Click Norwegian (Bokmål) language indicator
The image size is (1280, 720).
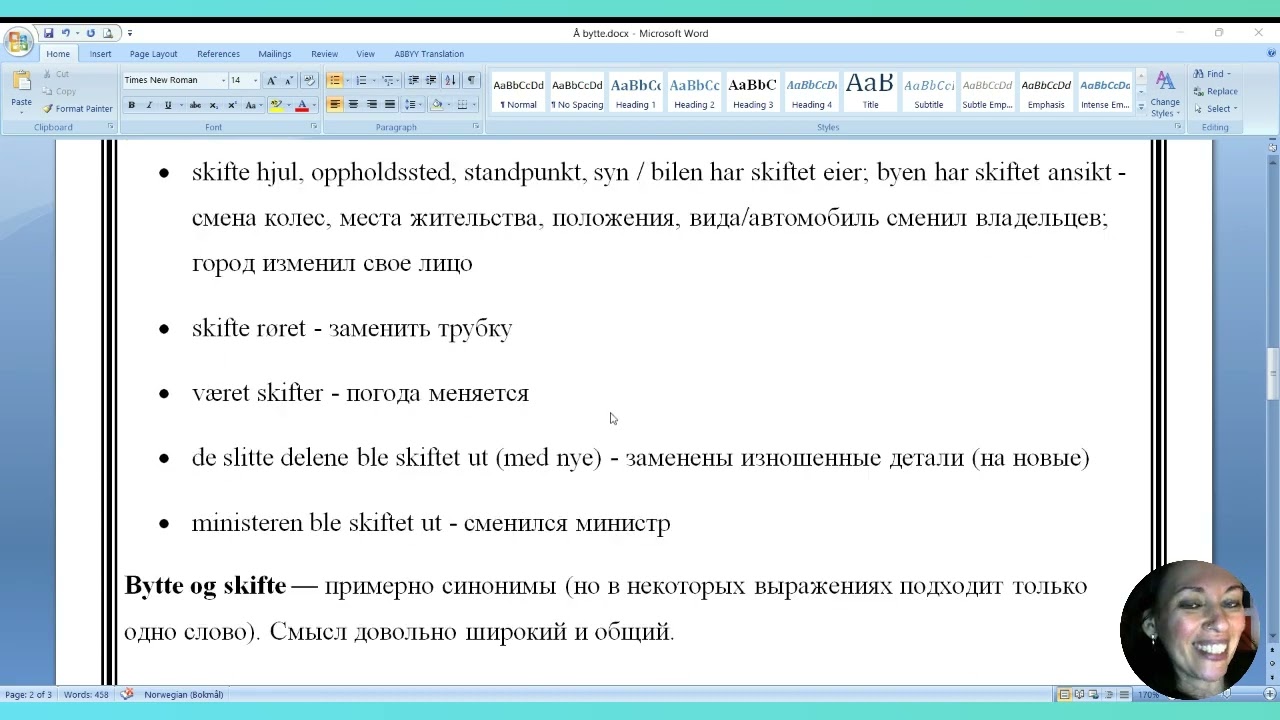[183, 694]
